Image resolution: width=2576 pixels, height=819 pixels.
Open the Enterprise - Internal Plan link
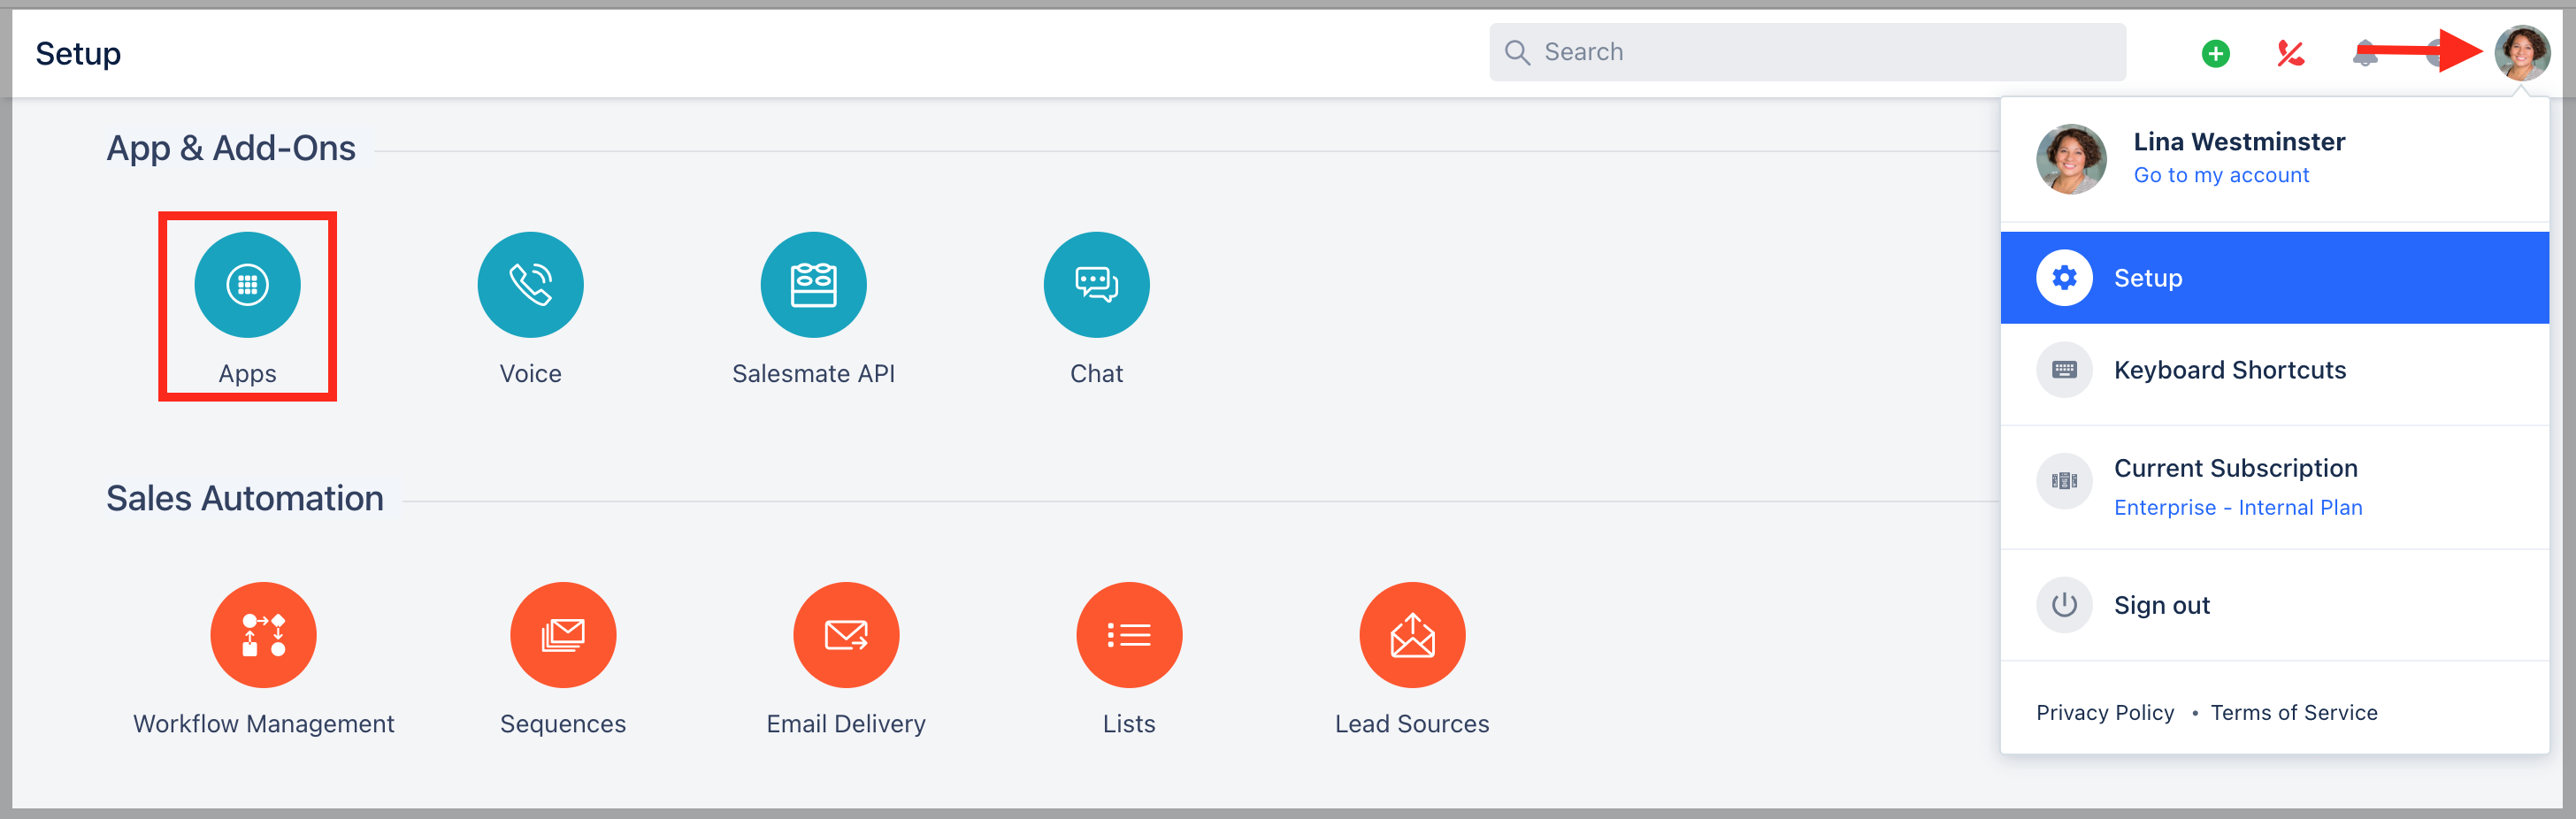2238,508
